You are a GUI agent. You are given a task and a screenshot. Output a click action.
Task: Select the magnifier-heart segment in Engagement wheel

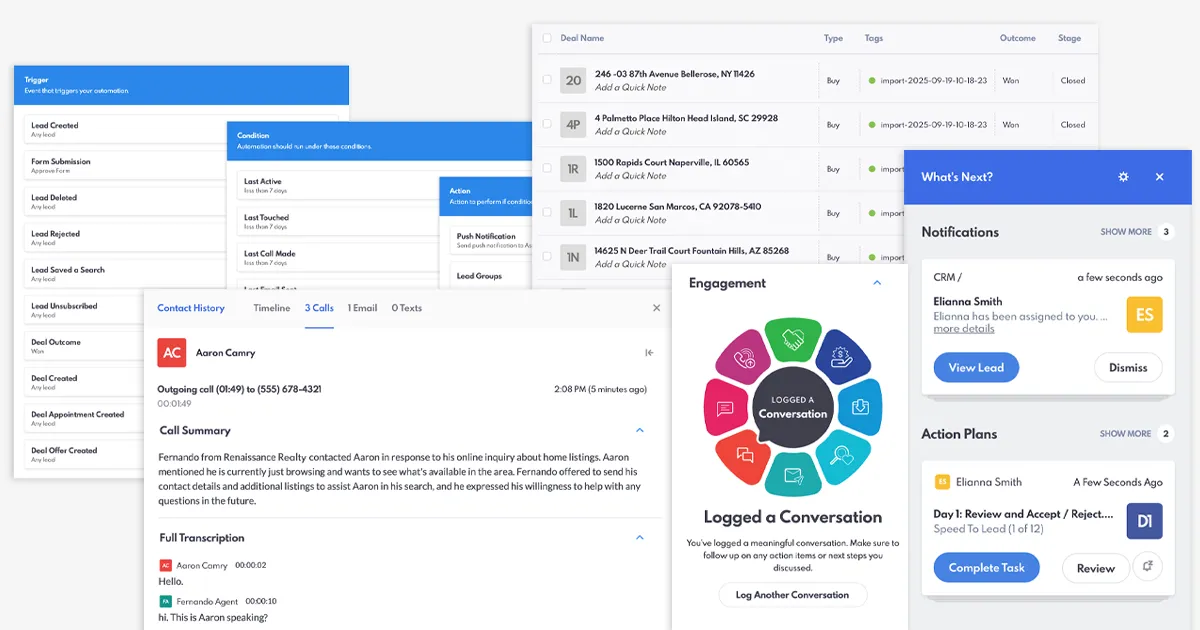pos(841,455)
